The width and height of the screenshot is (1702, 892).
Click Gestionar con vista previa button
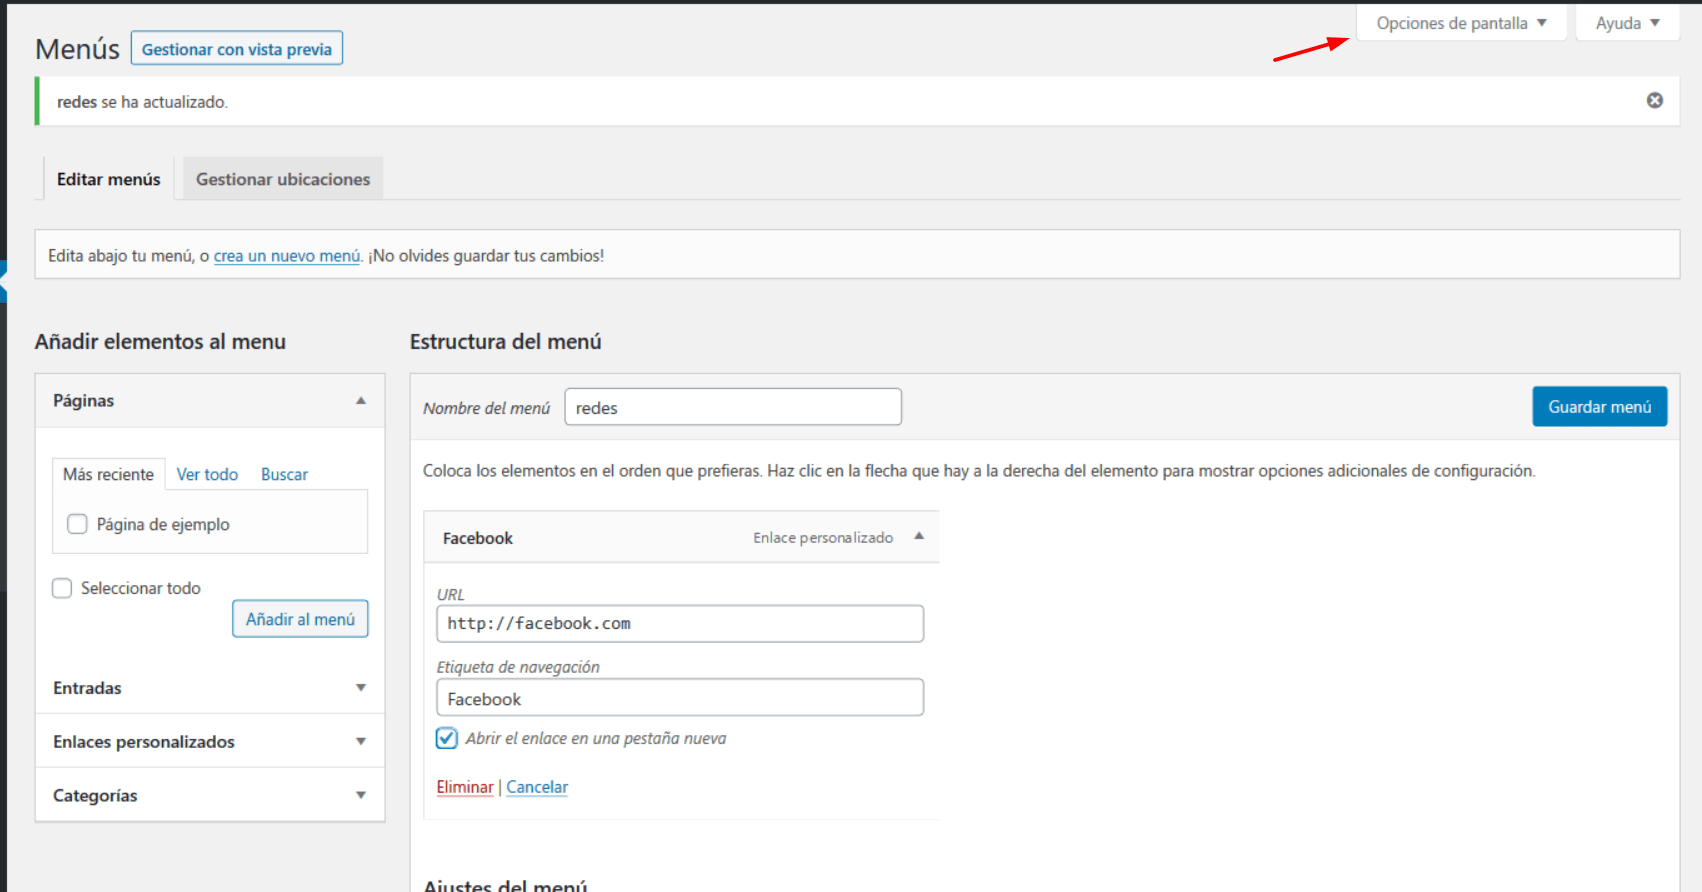[237, 49]
